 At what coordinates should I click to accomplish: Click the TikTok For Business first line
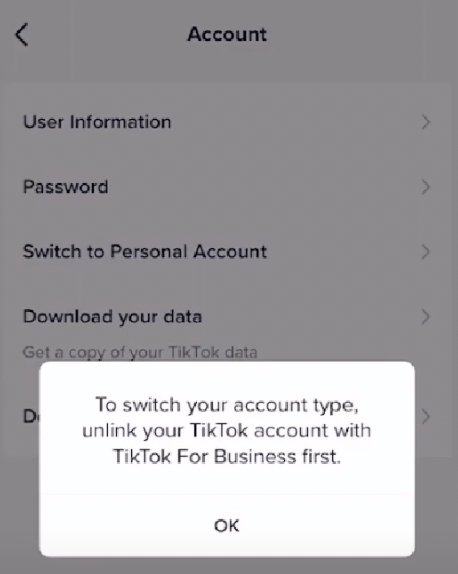point(227,456)
